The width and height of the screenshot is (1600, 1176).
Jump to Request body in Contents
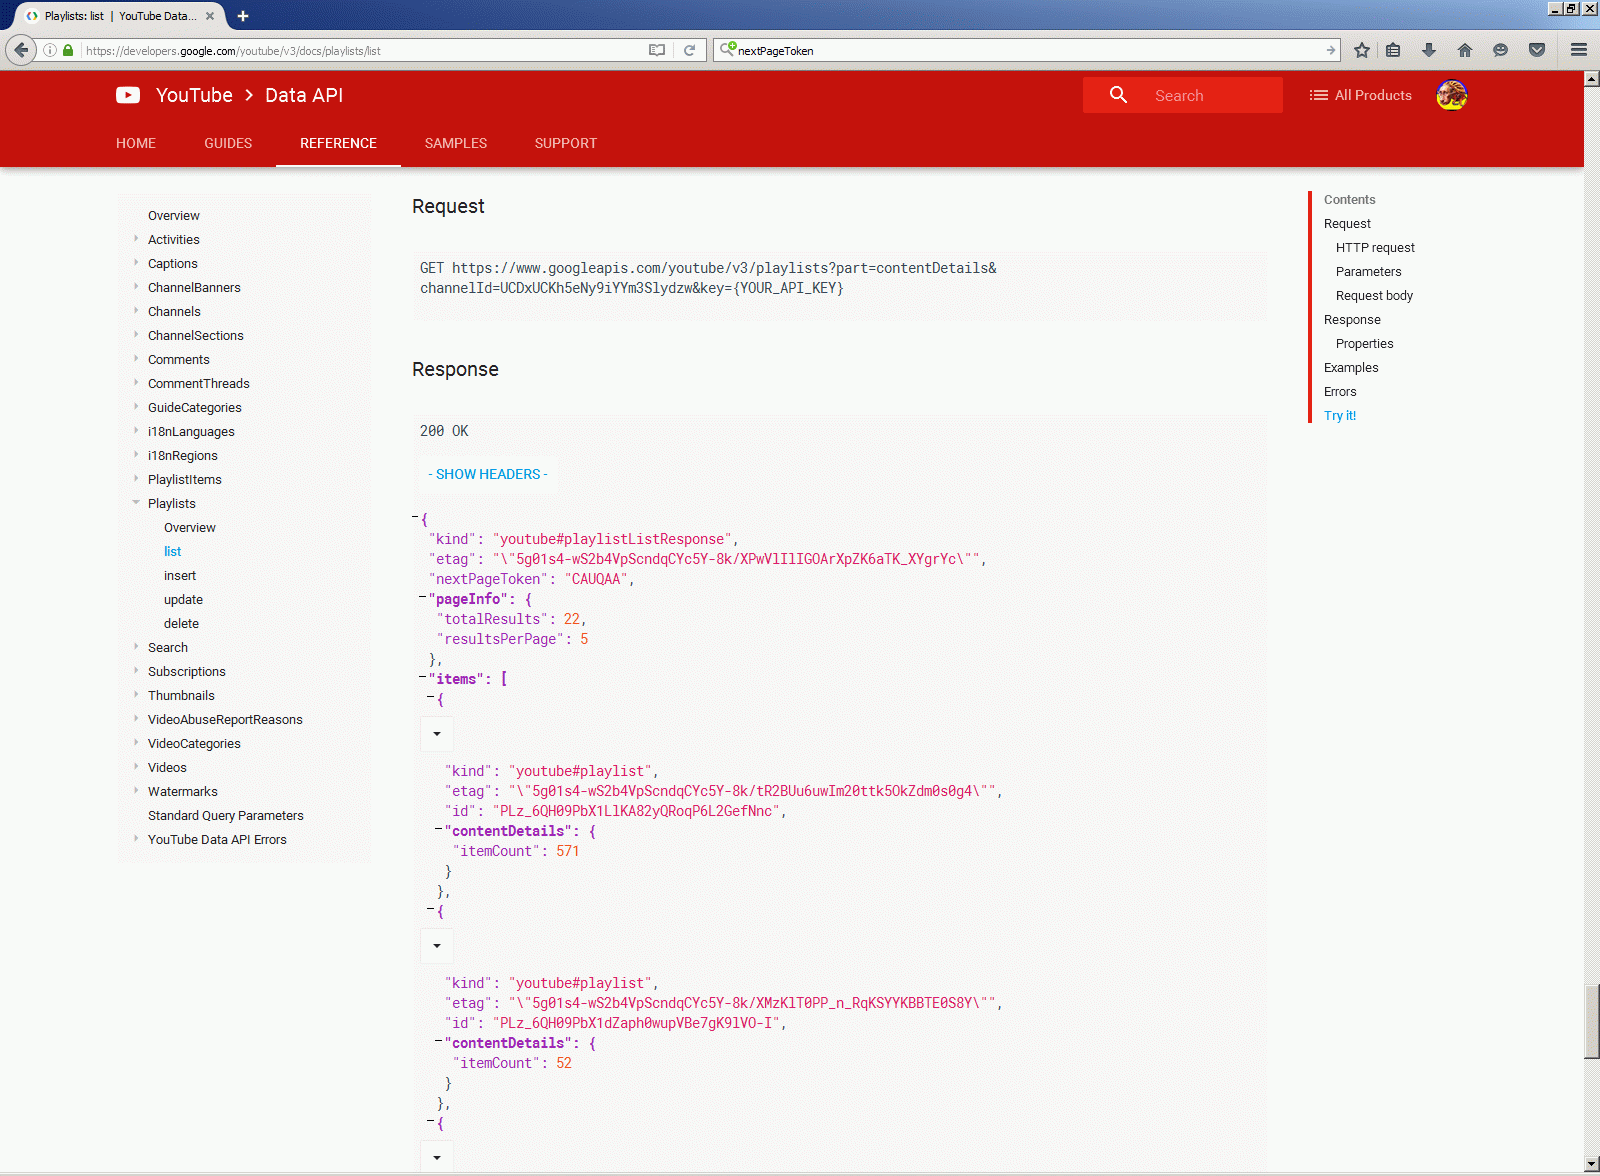[1374, 295]
